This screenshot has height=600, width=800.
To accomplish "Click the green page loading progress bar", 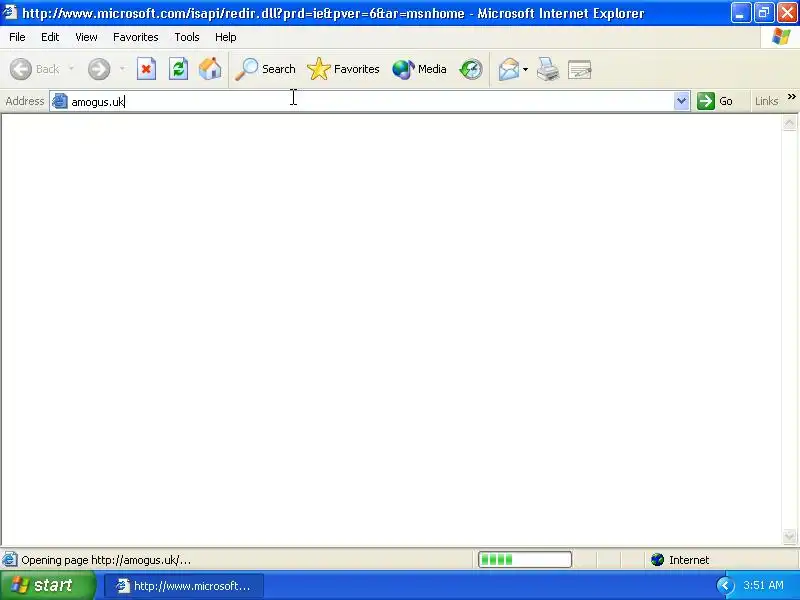I will coord(524,560).
